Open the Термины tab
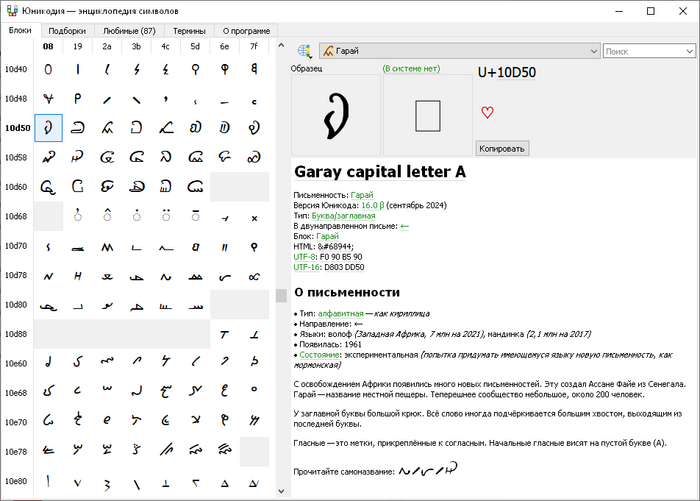Viewport: 700px width, 501px height. tap(189, 31)
